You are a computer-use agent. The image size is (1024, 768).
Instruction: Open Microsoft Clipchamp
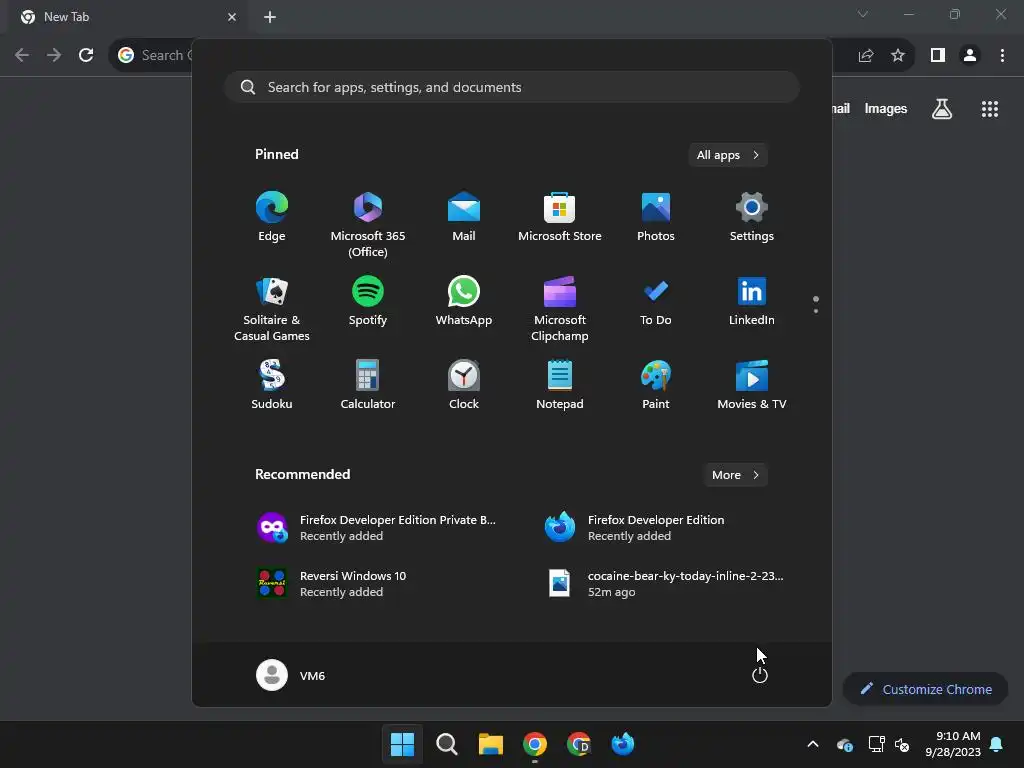[560, 309]
